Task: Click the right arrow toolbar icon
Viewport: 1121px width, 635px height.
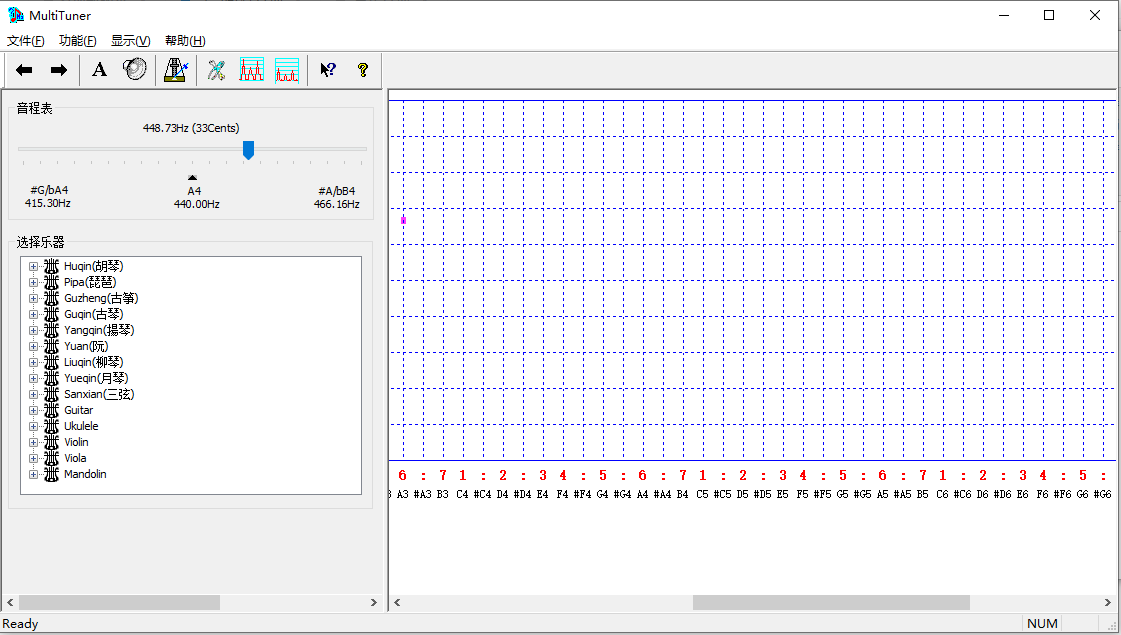Action: point(59,70)
